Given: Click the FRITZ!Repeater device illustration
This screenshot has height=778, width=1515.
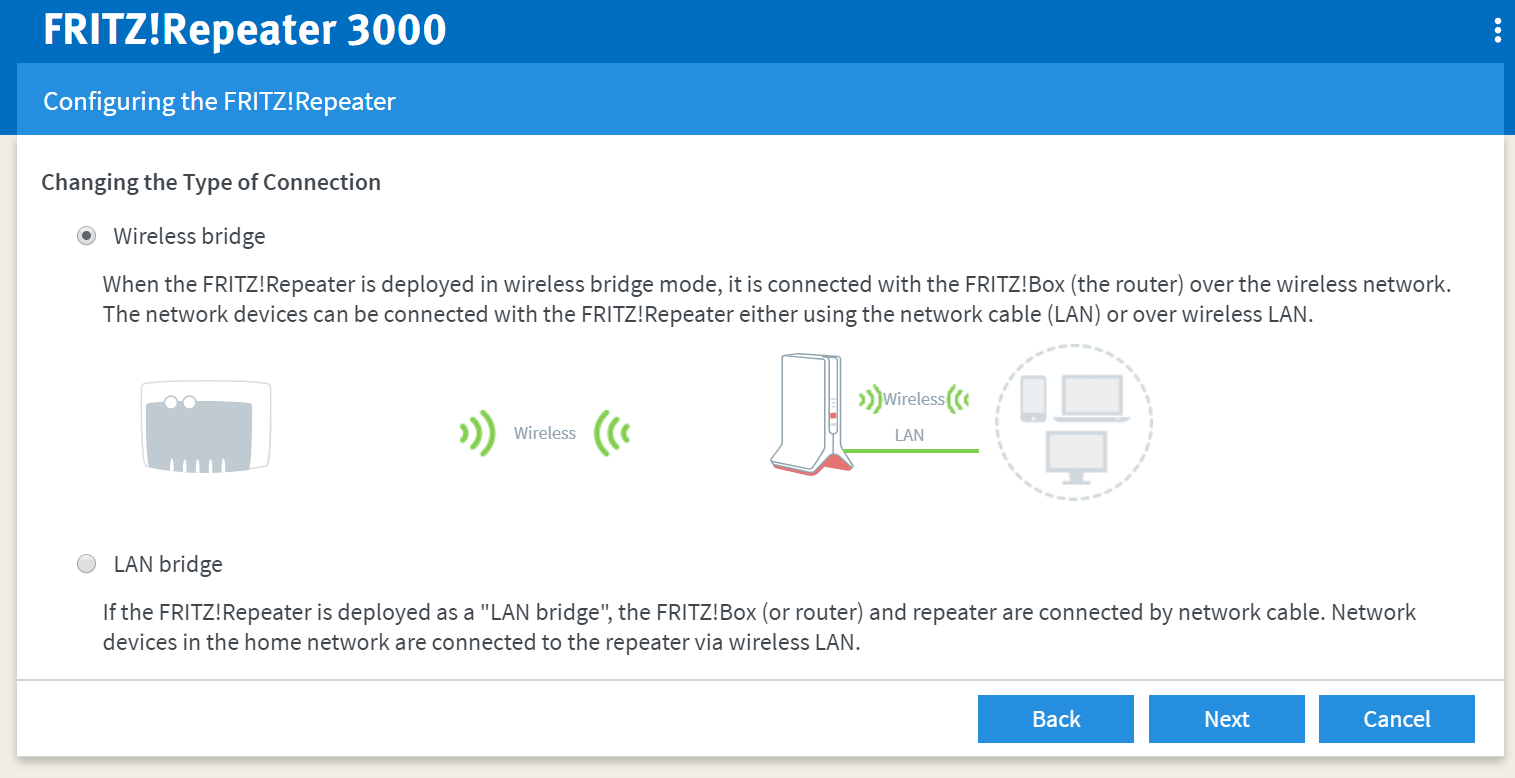Looking at the screenshot, I should pyautogui.click(x=808, y=415).
